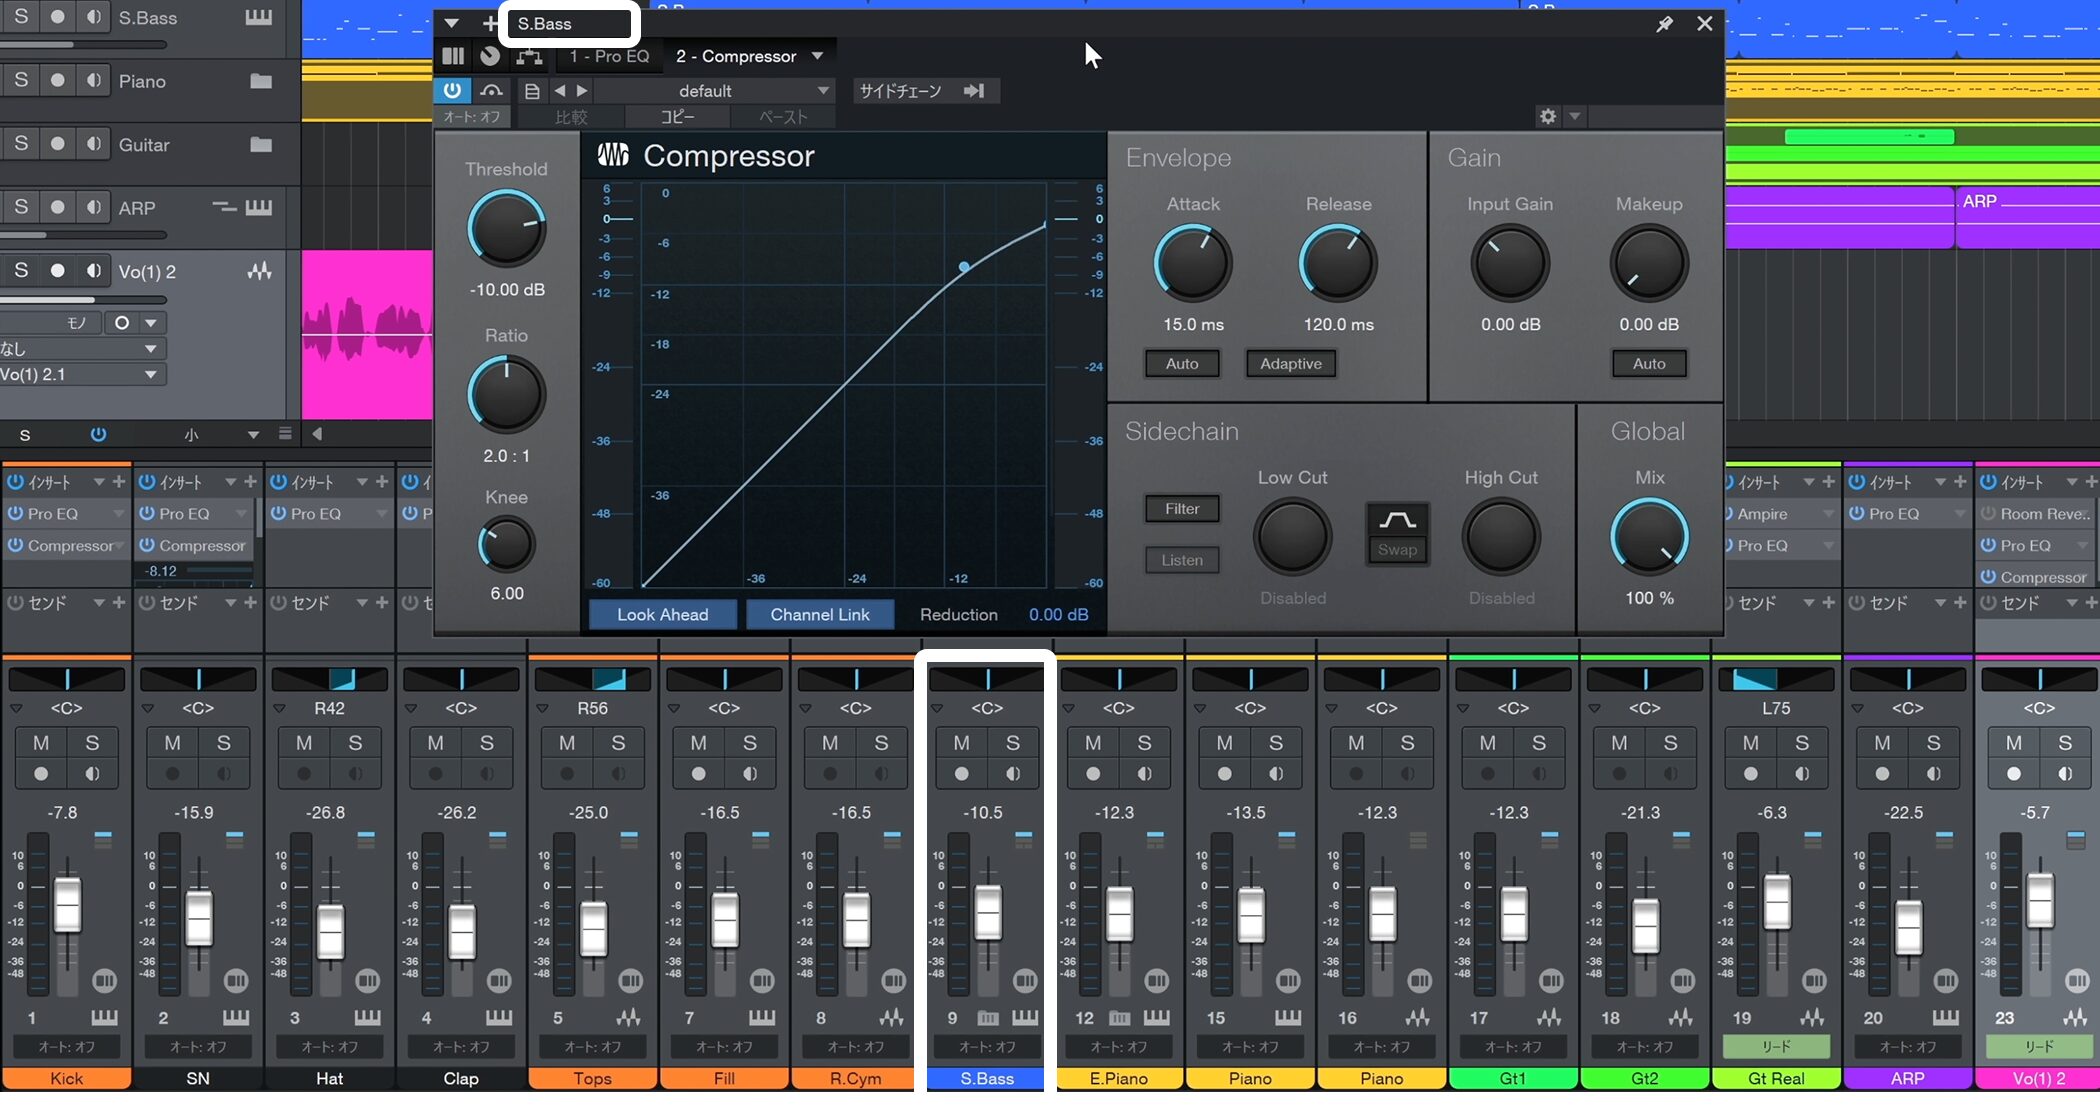Click the next preset arrow
Image resolution: width=2100 pixels, height=1107 pixels.
pyautogui.click(x=582, y=91)
